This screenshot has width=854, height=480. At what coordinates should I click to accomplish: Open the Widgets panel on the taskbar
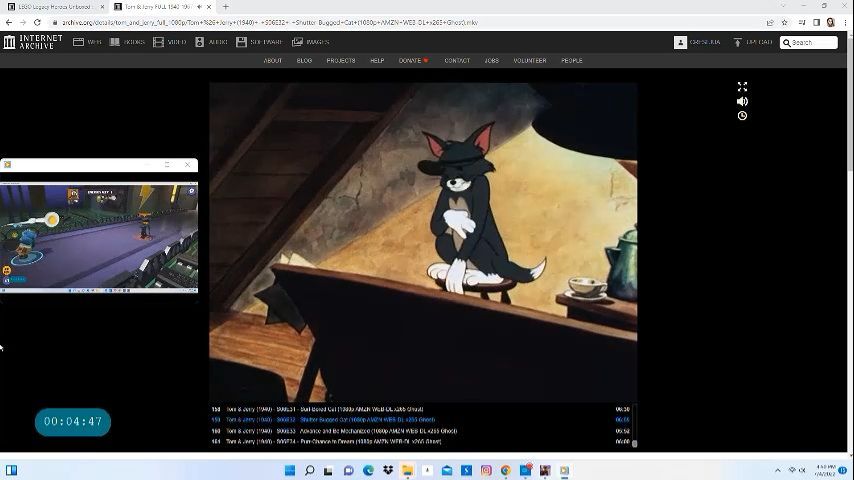(11, 470)
